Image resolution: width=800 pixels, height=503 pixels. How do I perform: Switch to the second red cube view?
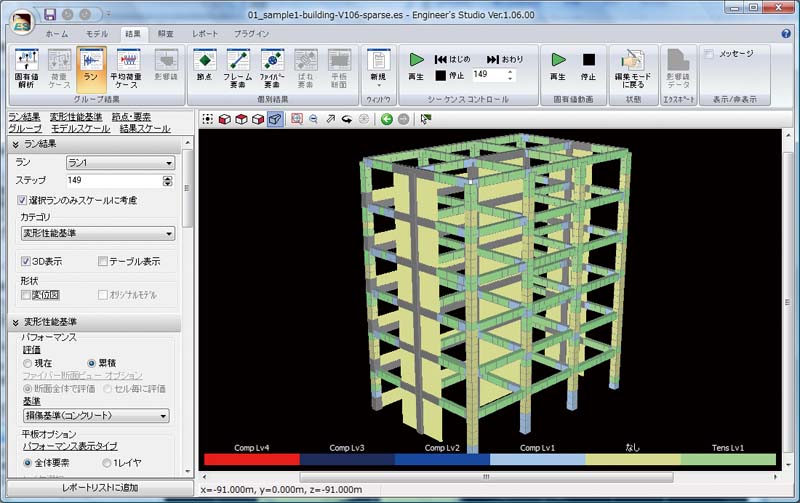click(241, 119)
